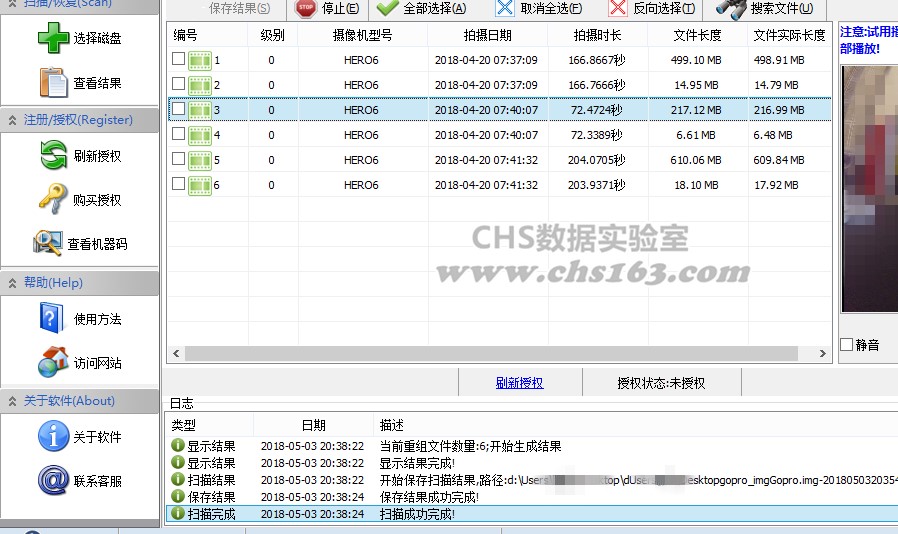The width and height of the screenshot is (898, 534).
Task: Enable the 静音 mute checkbox
Action: [x=846, y=344]
